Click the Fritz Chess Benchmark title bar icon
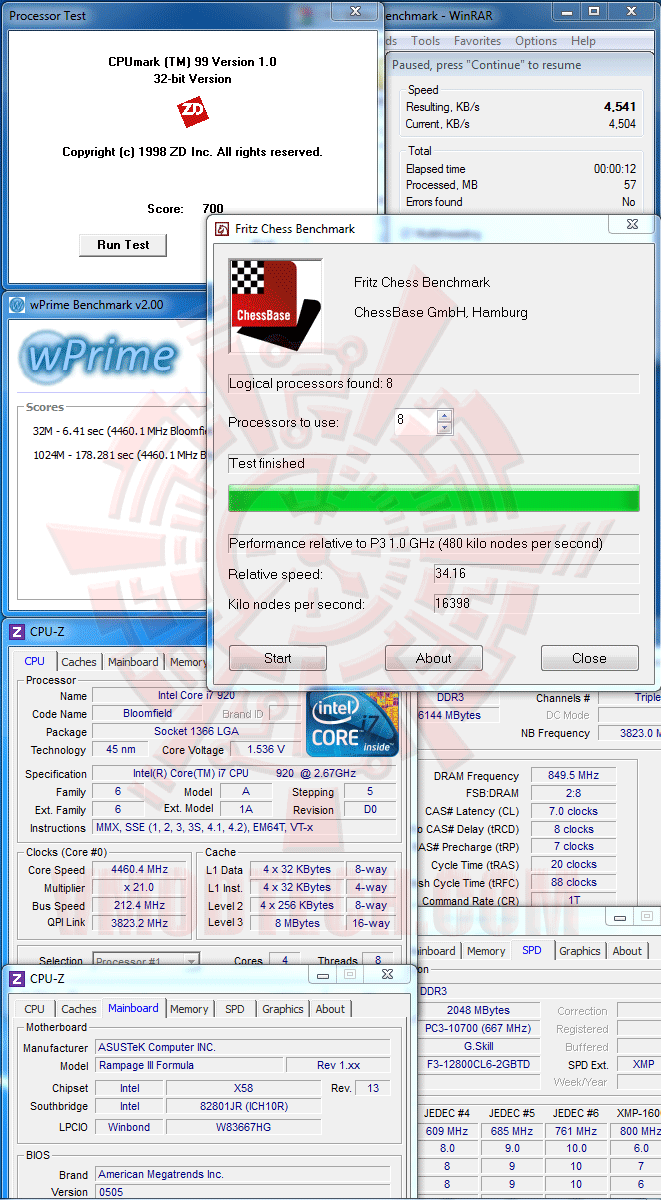Viewport: 661px width, 1200px height. [222, 229]
